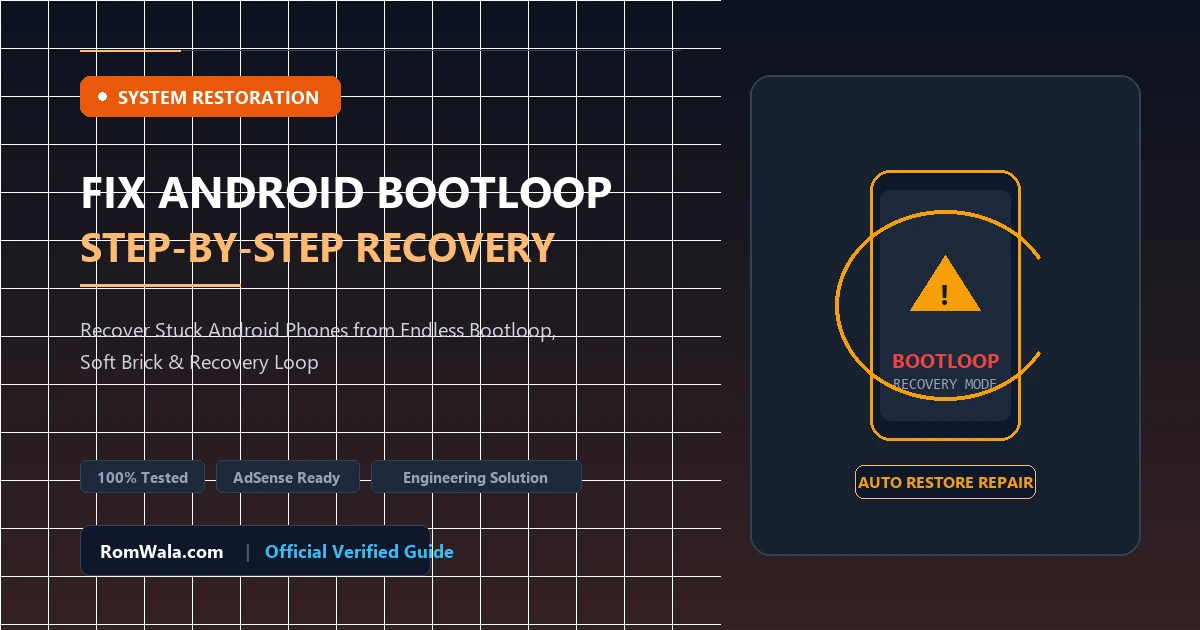1200x630 pixels.
Task: Click the AUTO RESTORE REPAIR button
Action: click(945, 482)
